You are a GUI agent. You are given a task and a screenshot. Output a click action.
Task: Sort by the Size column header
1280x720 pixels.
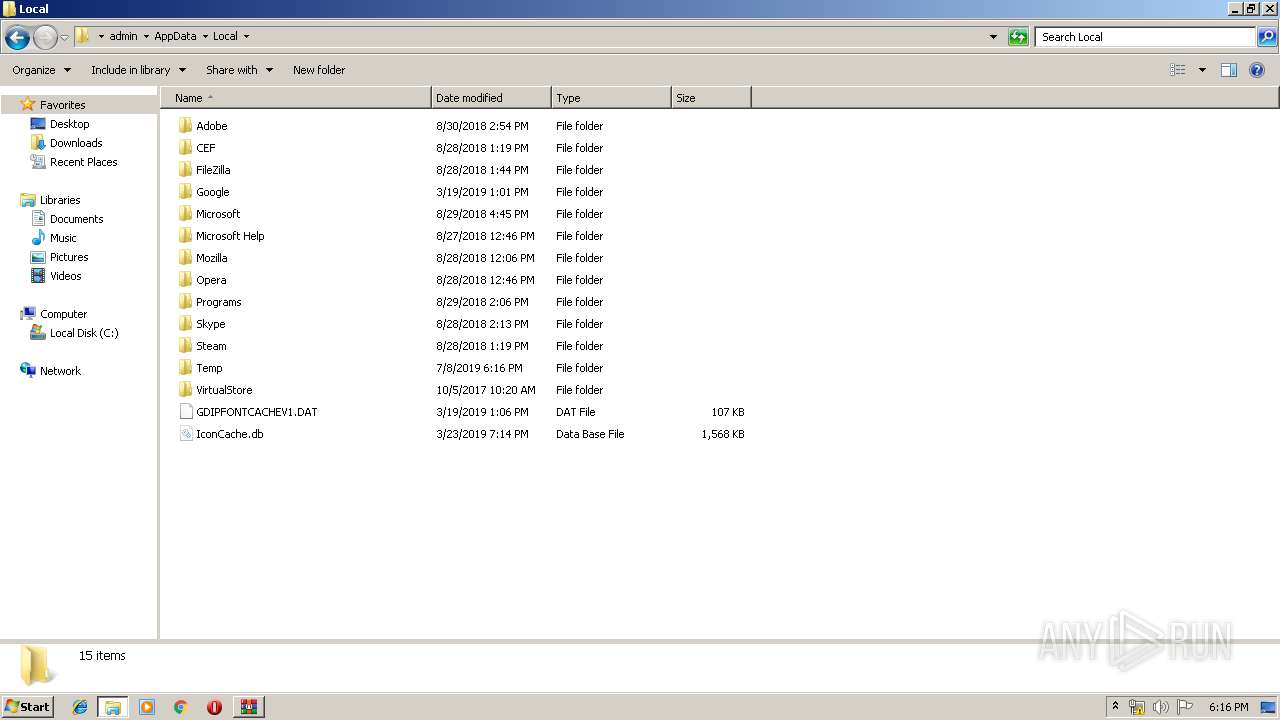click(x=711, y=98)
